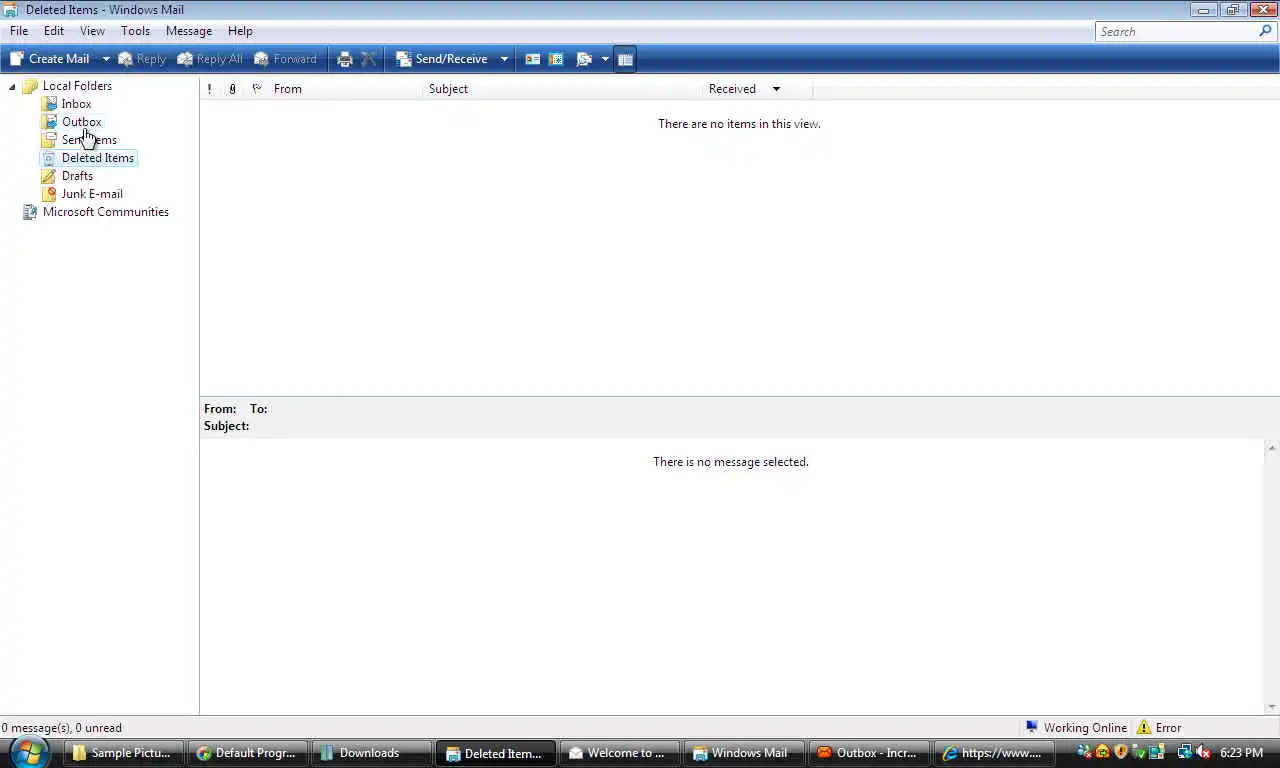Open the Tools menu
Image resolution: width=1280 pixels, height=768 pixels.
coord(135,31)
